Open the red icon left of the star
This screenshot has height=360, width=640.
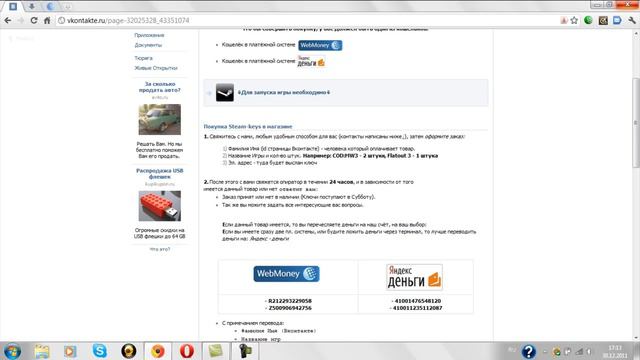[x=564, y=20]
